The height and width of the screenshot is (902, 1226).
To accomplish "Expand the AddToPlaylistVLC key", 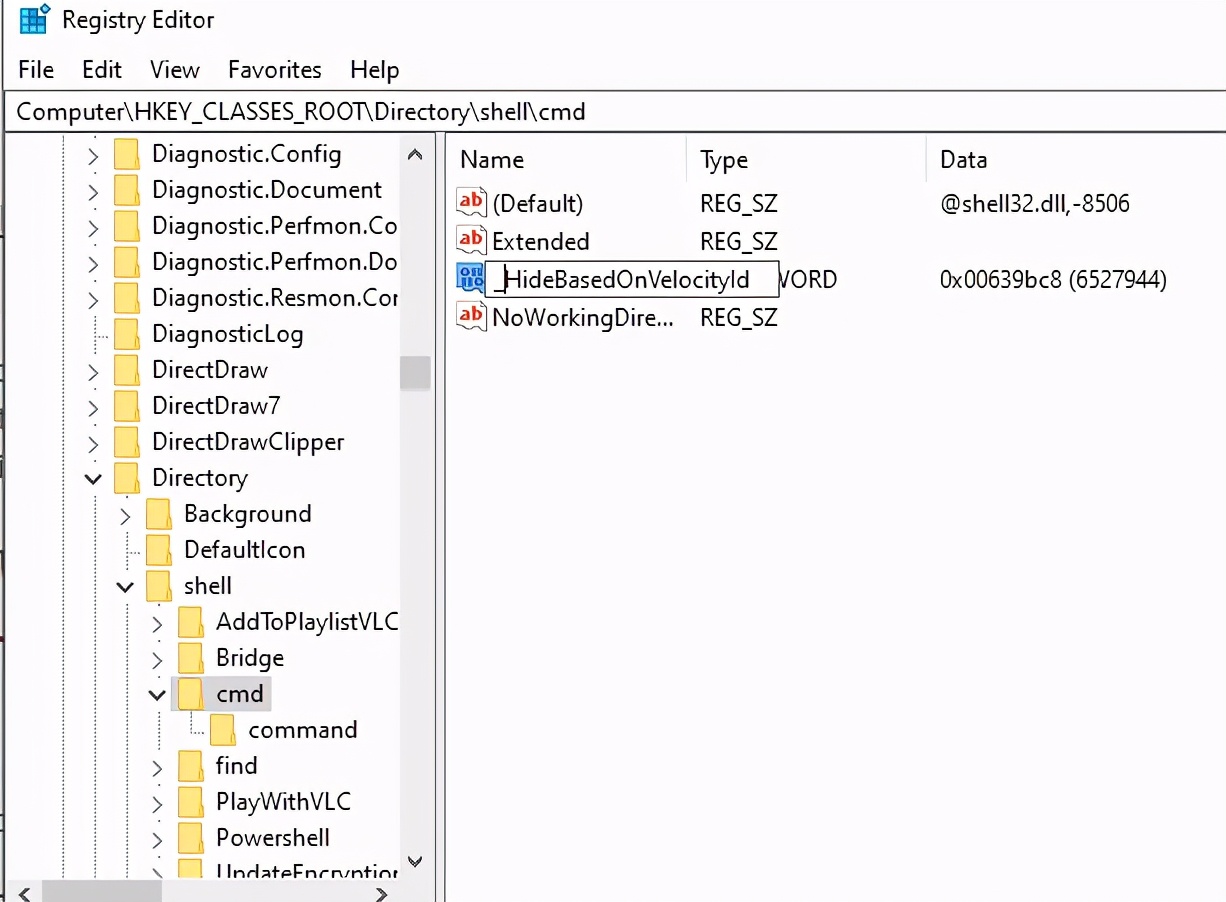I will point(157,621).
